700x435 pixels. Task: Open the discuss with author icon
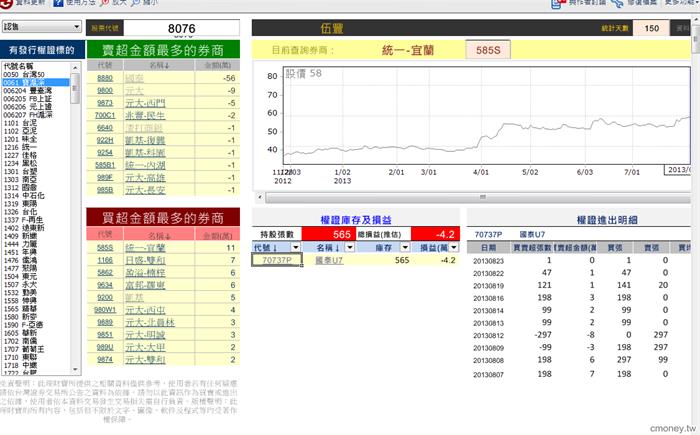tap(558, 4)
